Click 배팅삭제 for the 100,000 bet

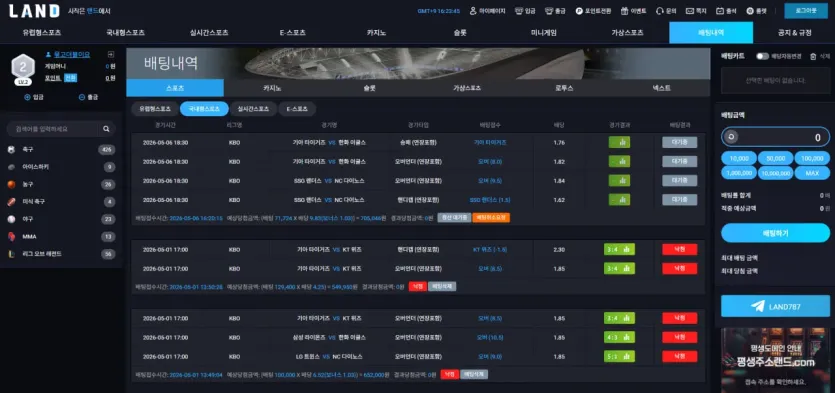click(x=474, y=374)
